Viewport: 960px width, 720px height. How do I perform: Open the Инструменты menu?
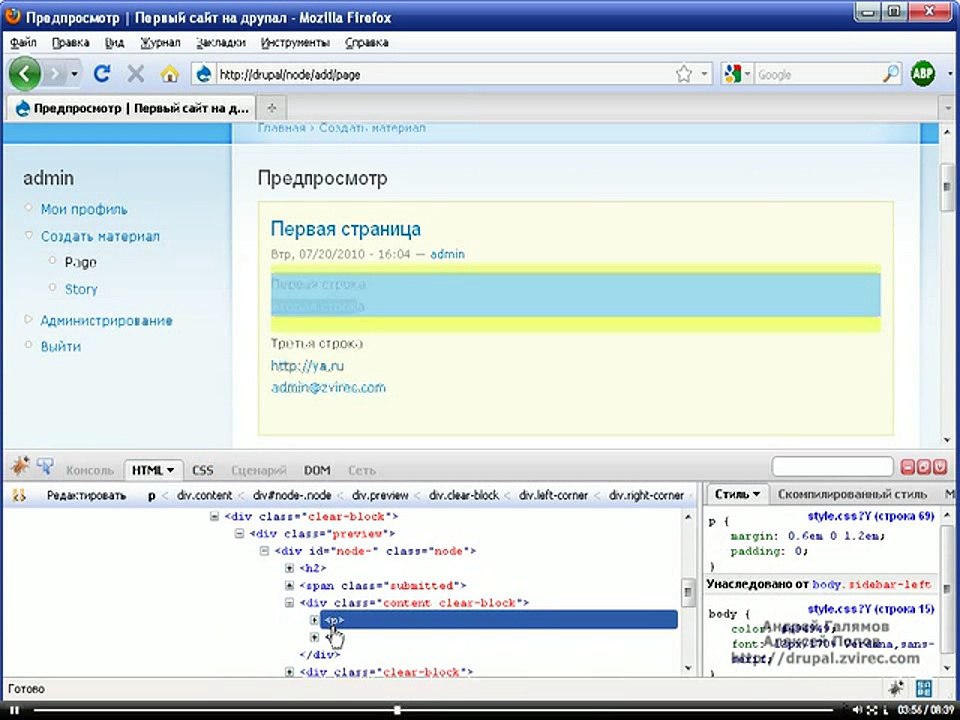click(295, 42)
